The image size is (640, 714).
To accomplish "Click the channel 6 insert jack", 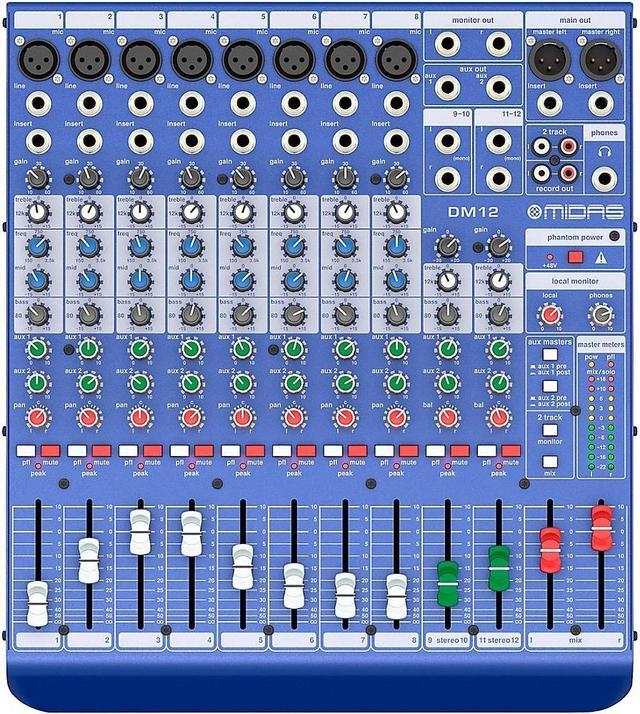I will pyautogui.click(x=294, y=142).
